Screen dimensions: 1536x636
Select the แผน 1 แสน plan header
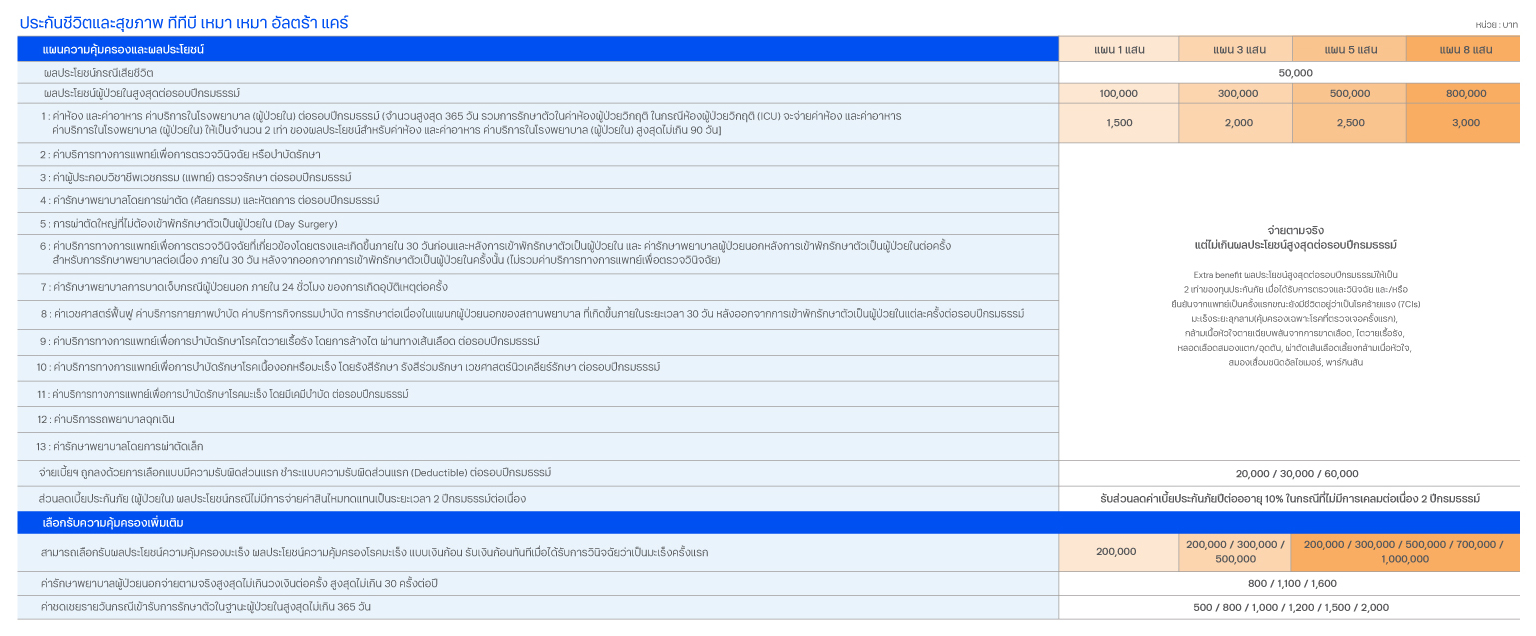coord(1118,49)
